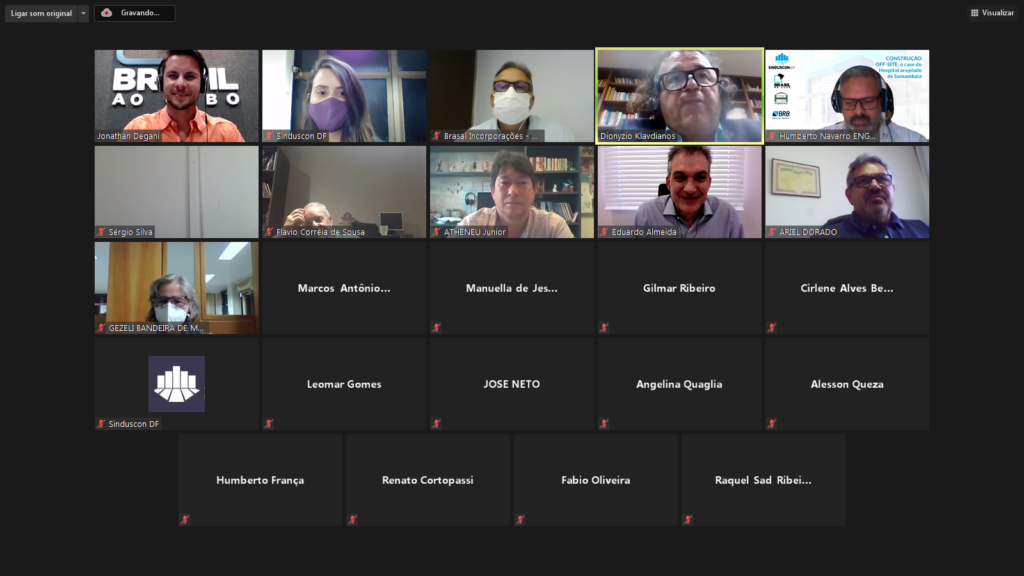Click muted mic icon on Humberto França tile

pos(184,519)
